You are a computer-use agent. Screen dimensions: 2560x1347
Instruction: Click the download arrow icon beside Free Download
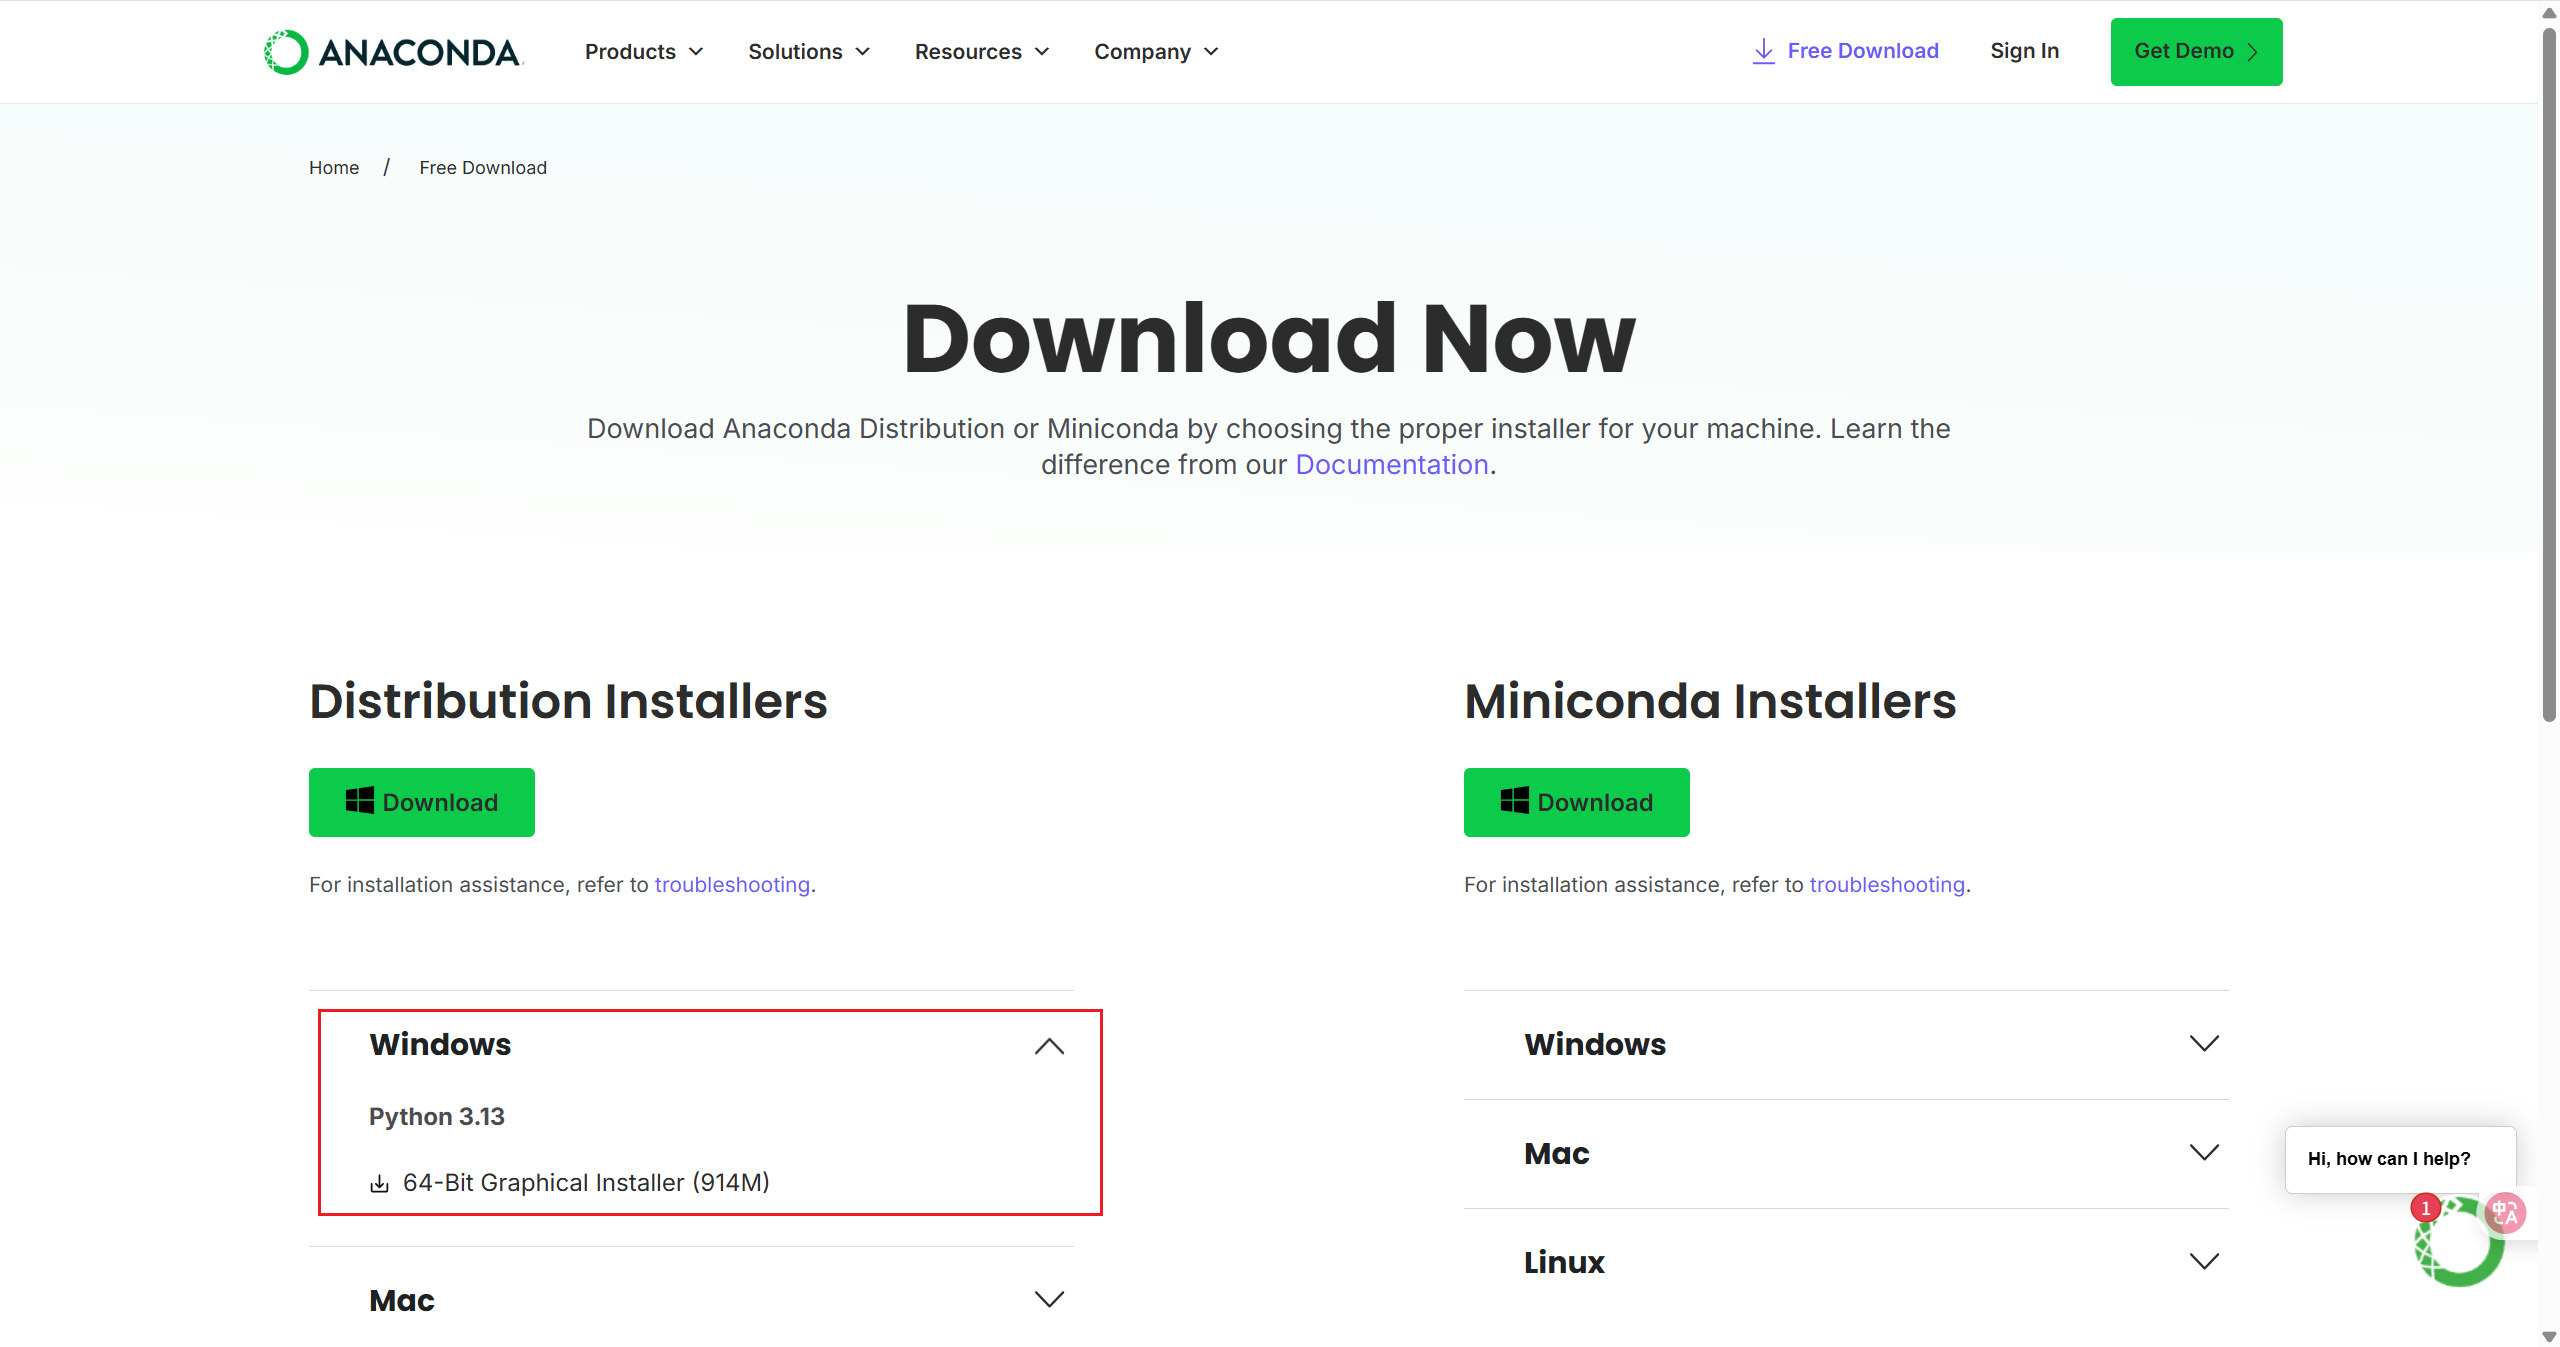pyautogui.click(x=1764, y=51)
